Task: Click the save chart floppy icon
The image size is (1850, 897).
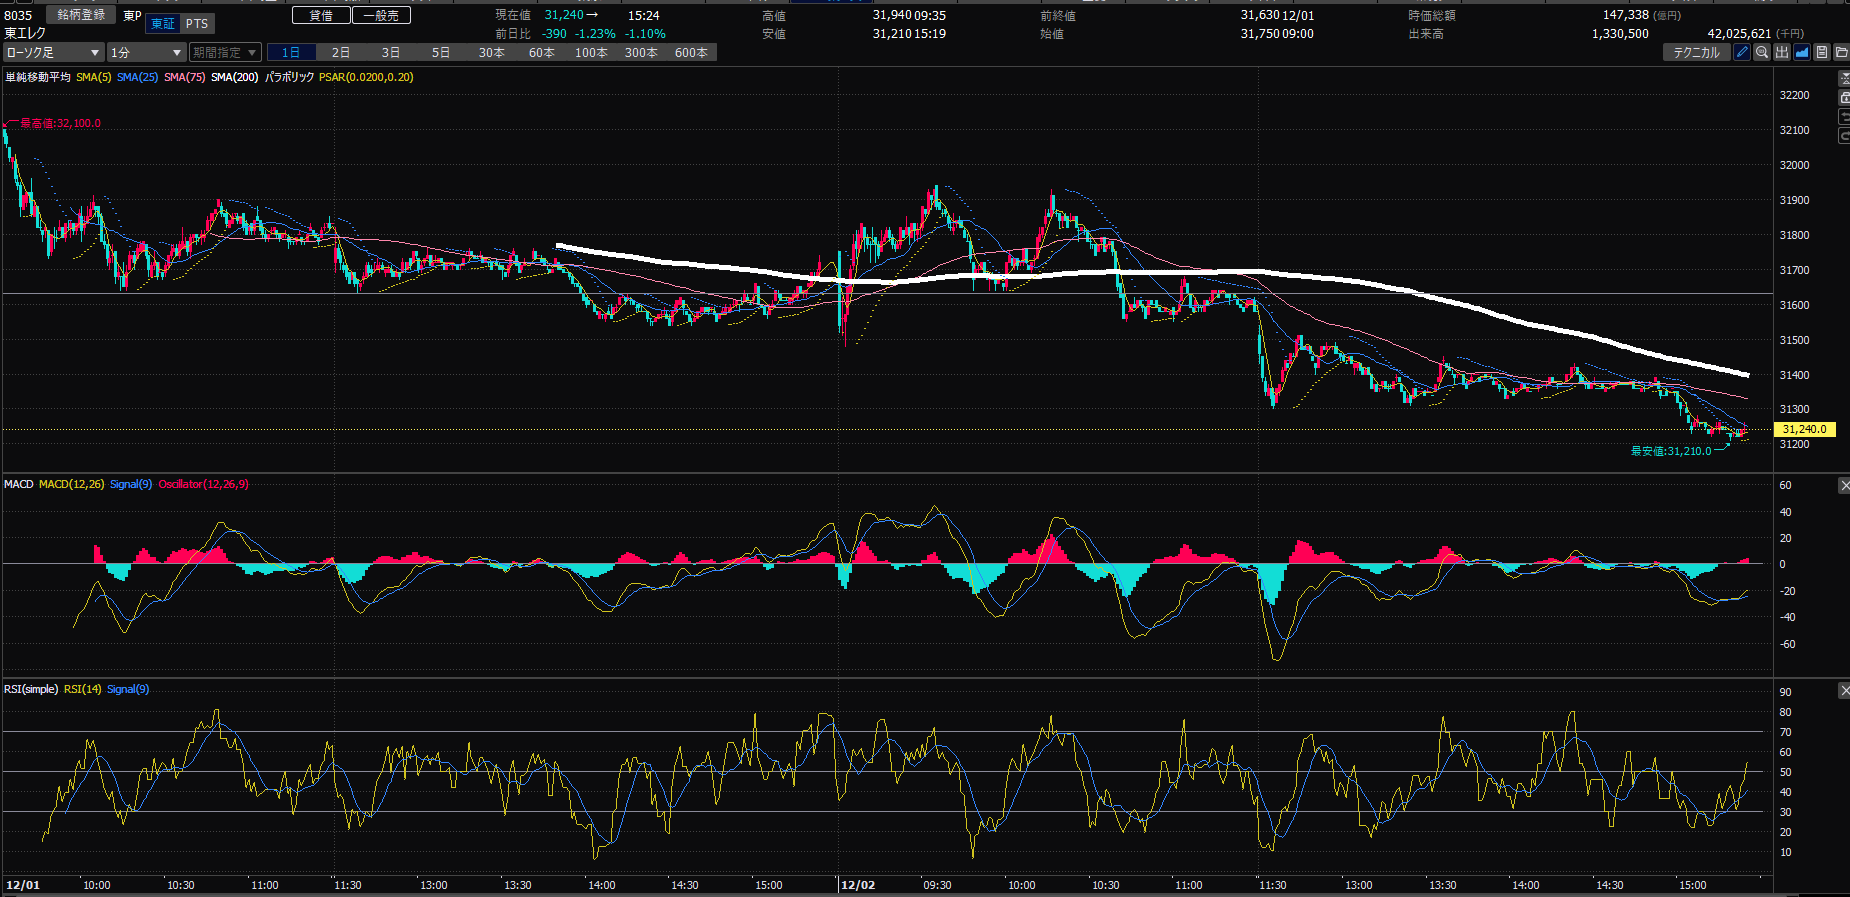Action: [x=1822, y=52]
